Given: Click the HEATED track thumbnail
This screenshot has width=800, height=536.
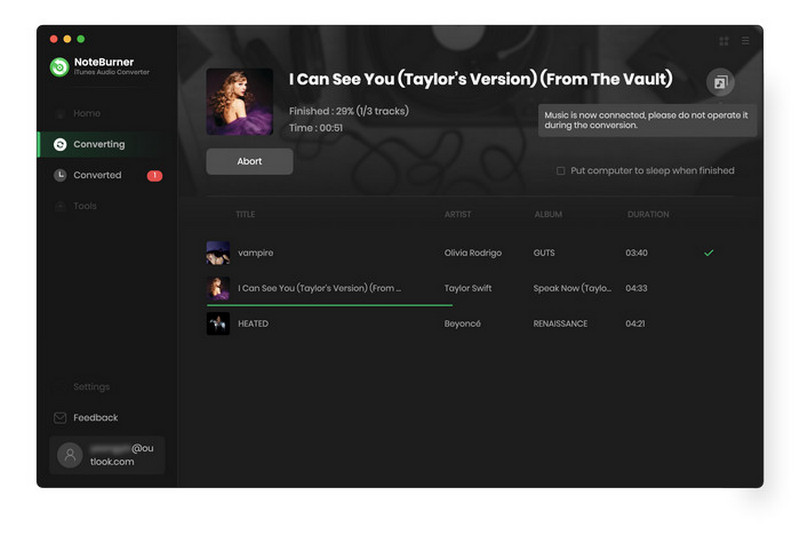Looking at the screenshot, I should pyautogui.click(x=218, y=323).
